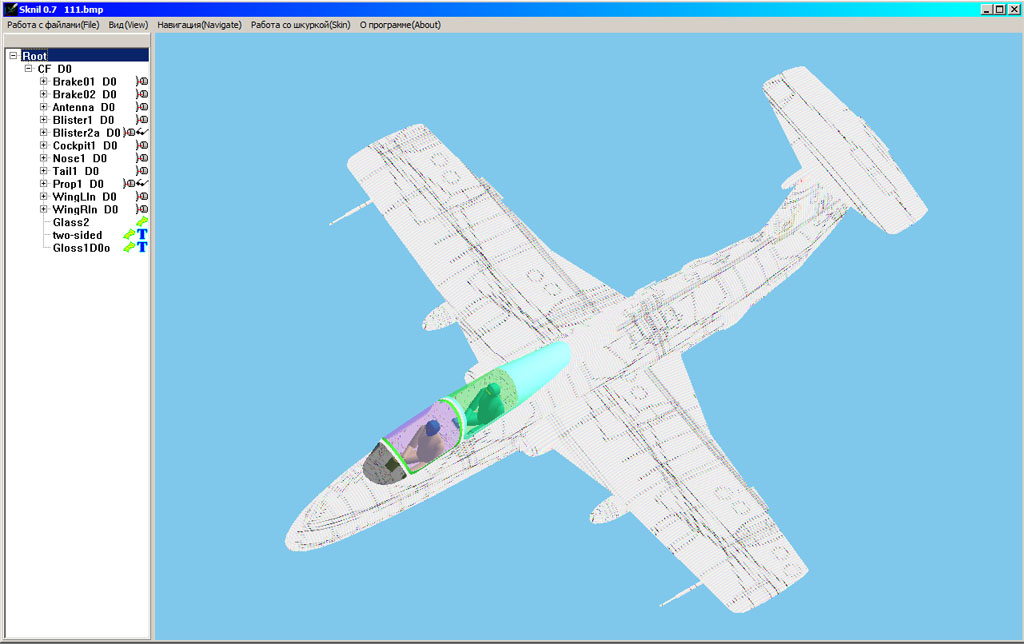Select the Blister2a D0 tree item
The width and height of the screenshot is (1024, 644).
click(x=86, y=133)
